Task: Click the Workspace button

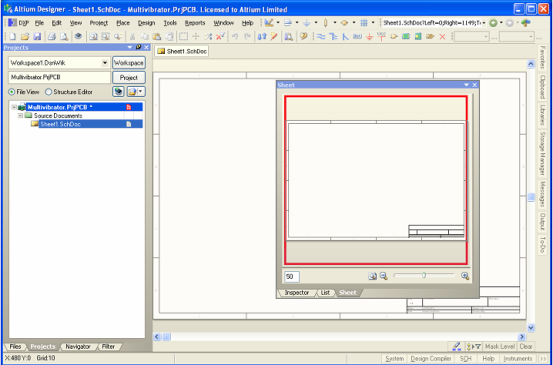Action: click(129, 63)
